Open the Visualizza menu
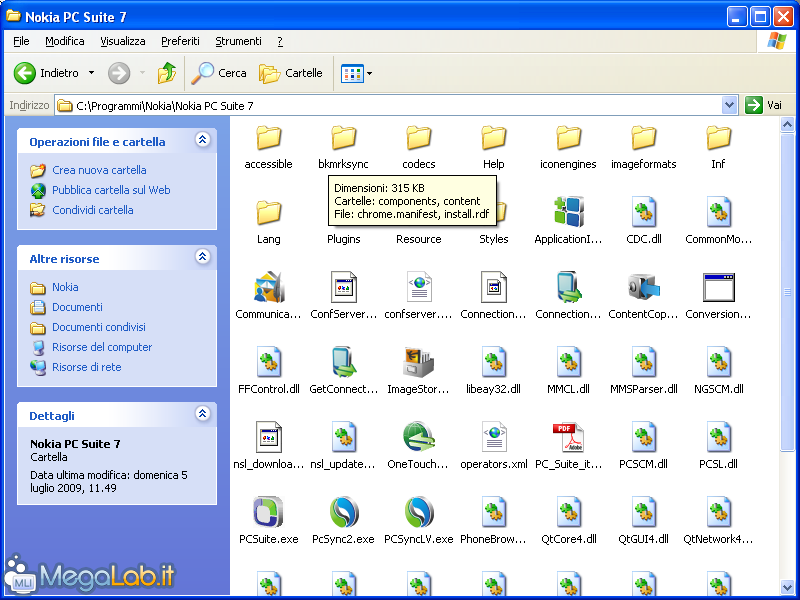 tap(122, 41)
